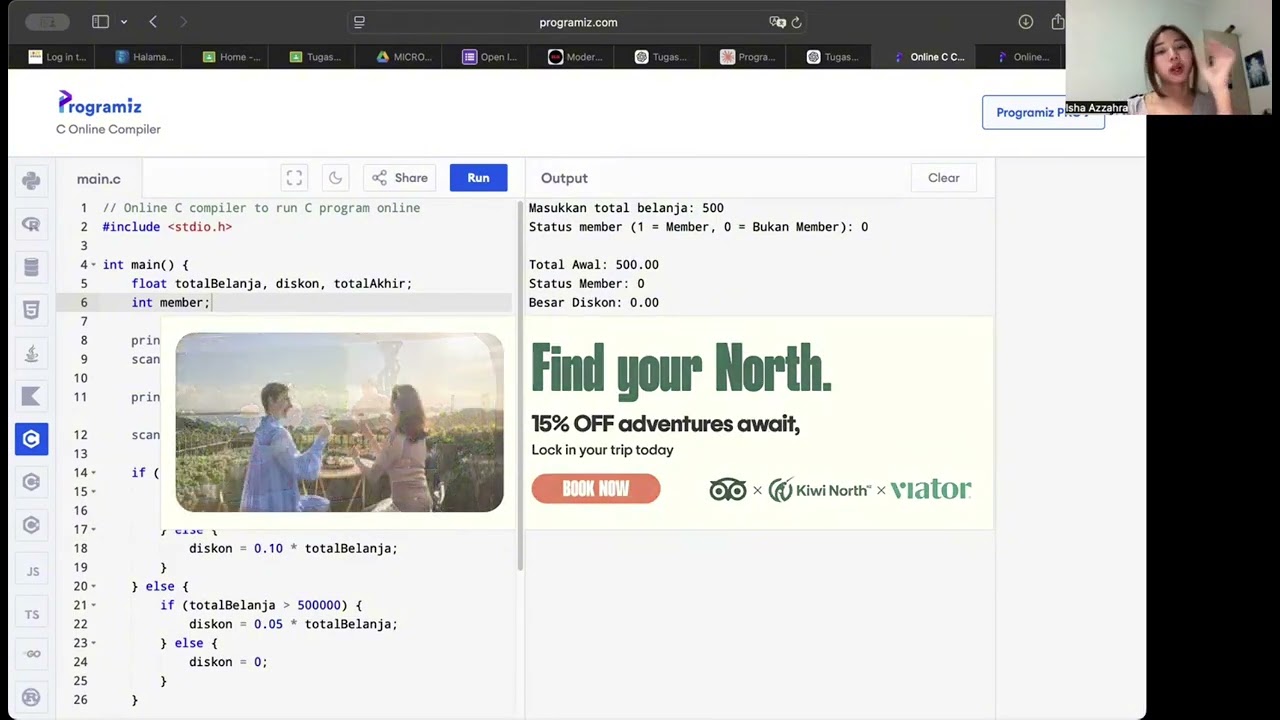The width and height of the screenshot is (1280, 720).
Task: Switch to the 'Online C C...' active tab
Action: click(929, 57)
